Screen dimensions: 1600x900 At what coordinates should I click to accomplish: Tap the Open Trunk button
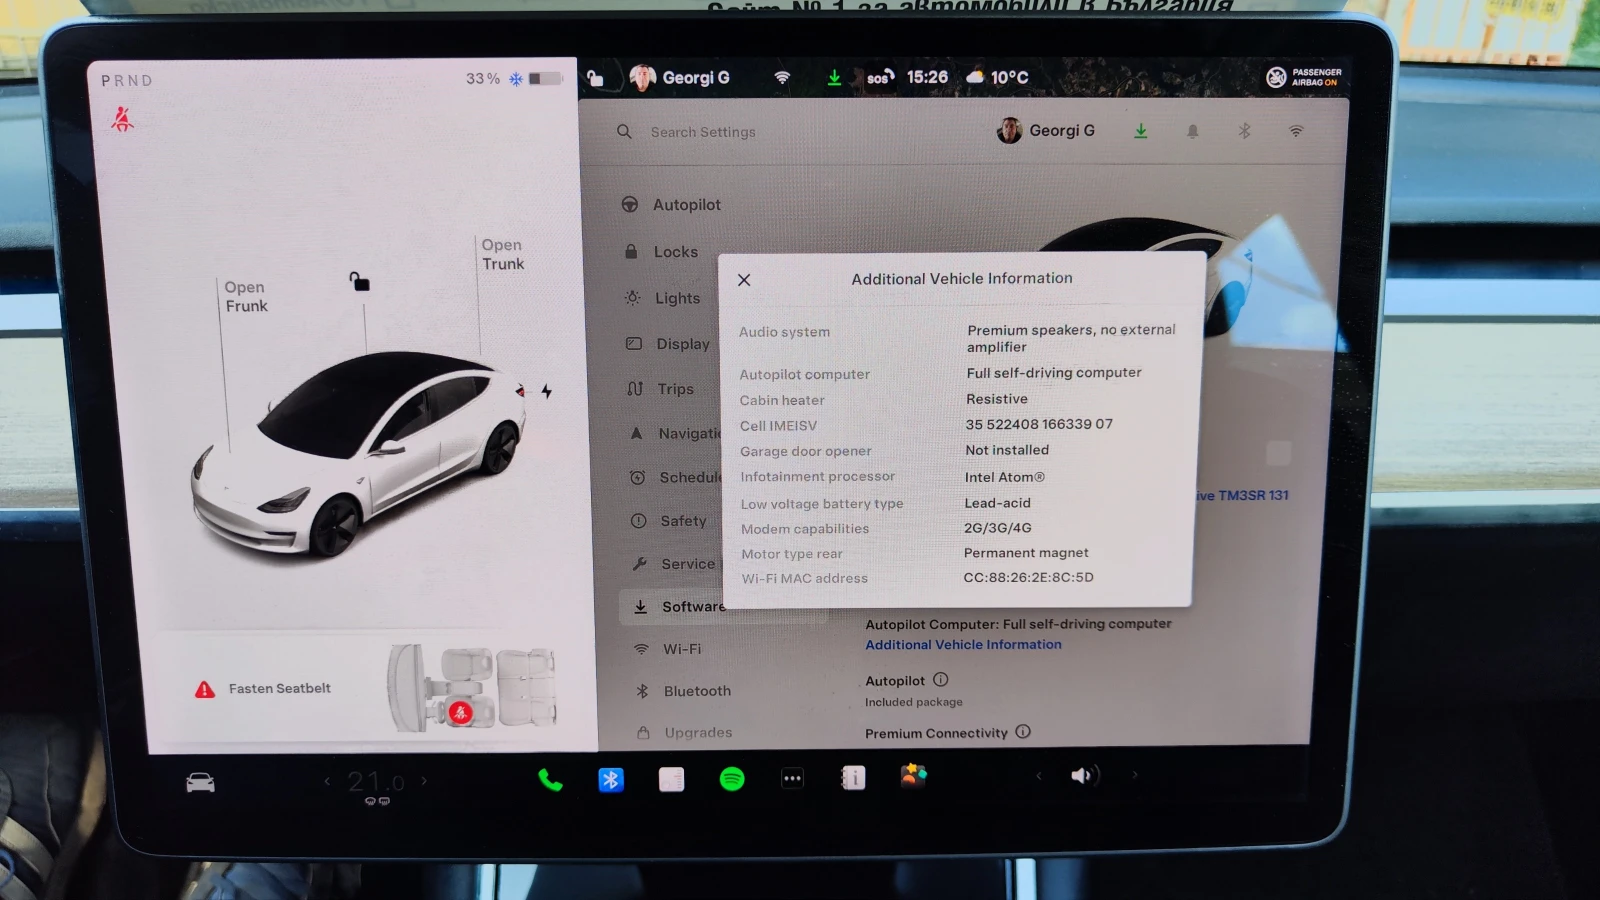(x=503, y=254)
